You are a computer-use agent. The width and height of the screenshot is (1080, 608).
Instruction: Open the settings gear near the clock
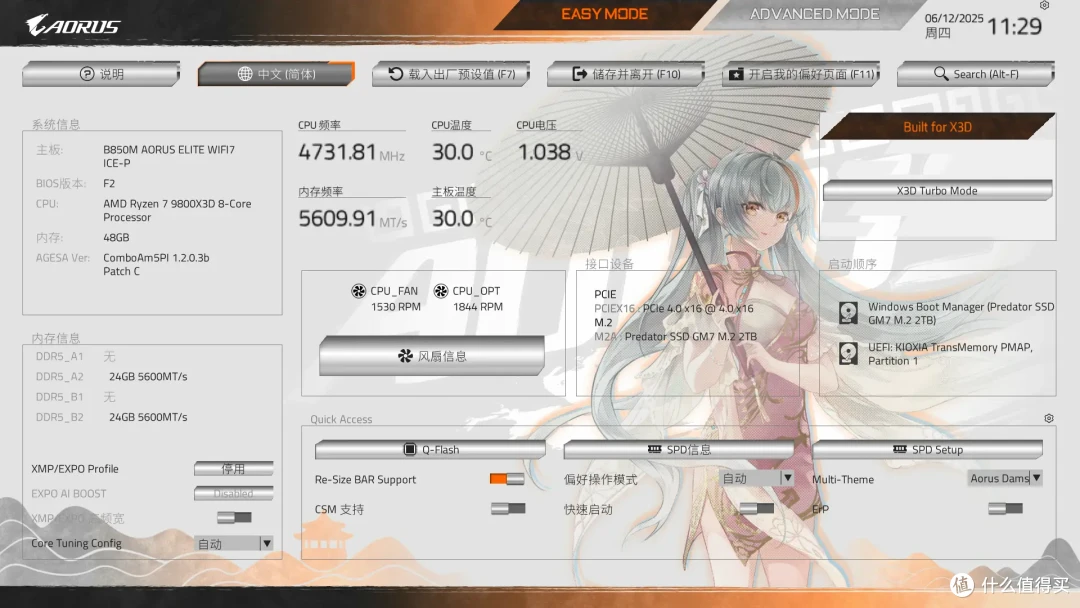(1044, 6)
